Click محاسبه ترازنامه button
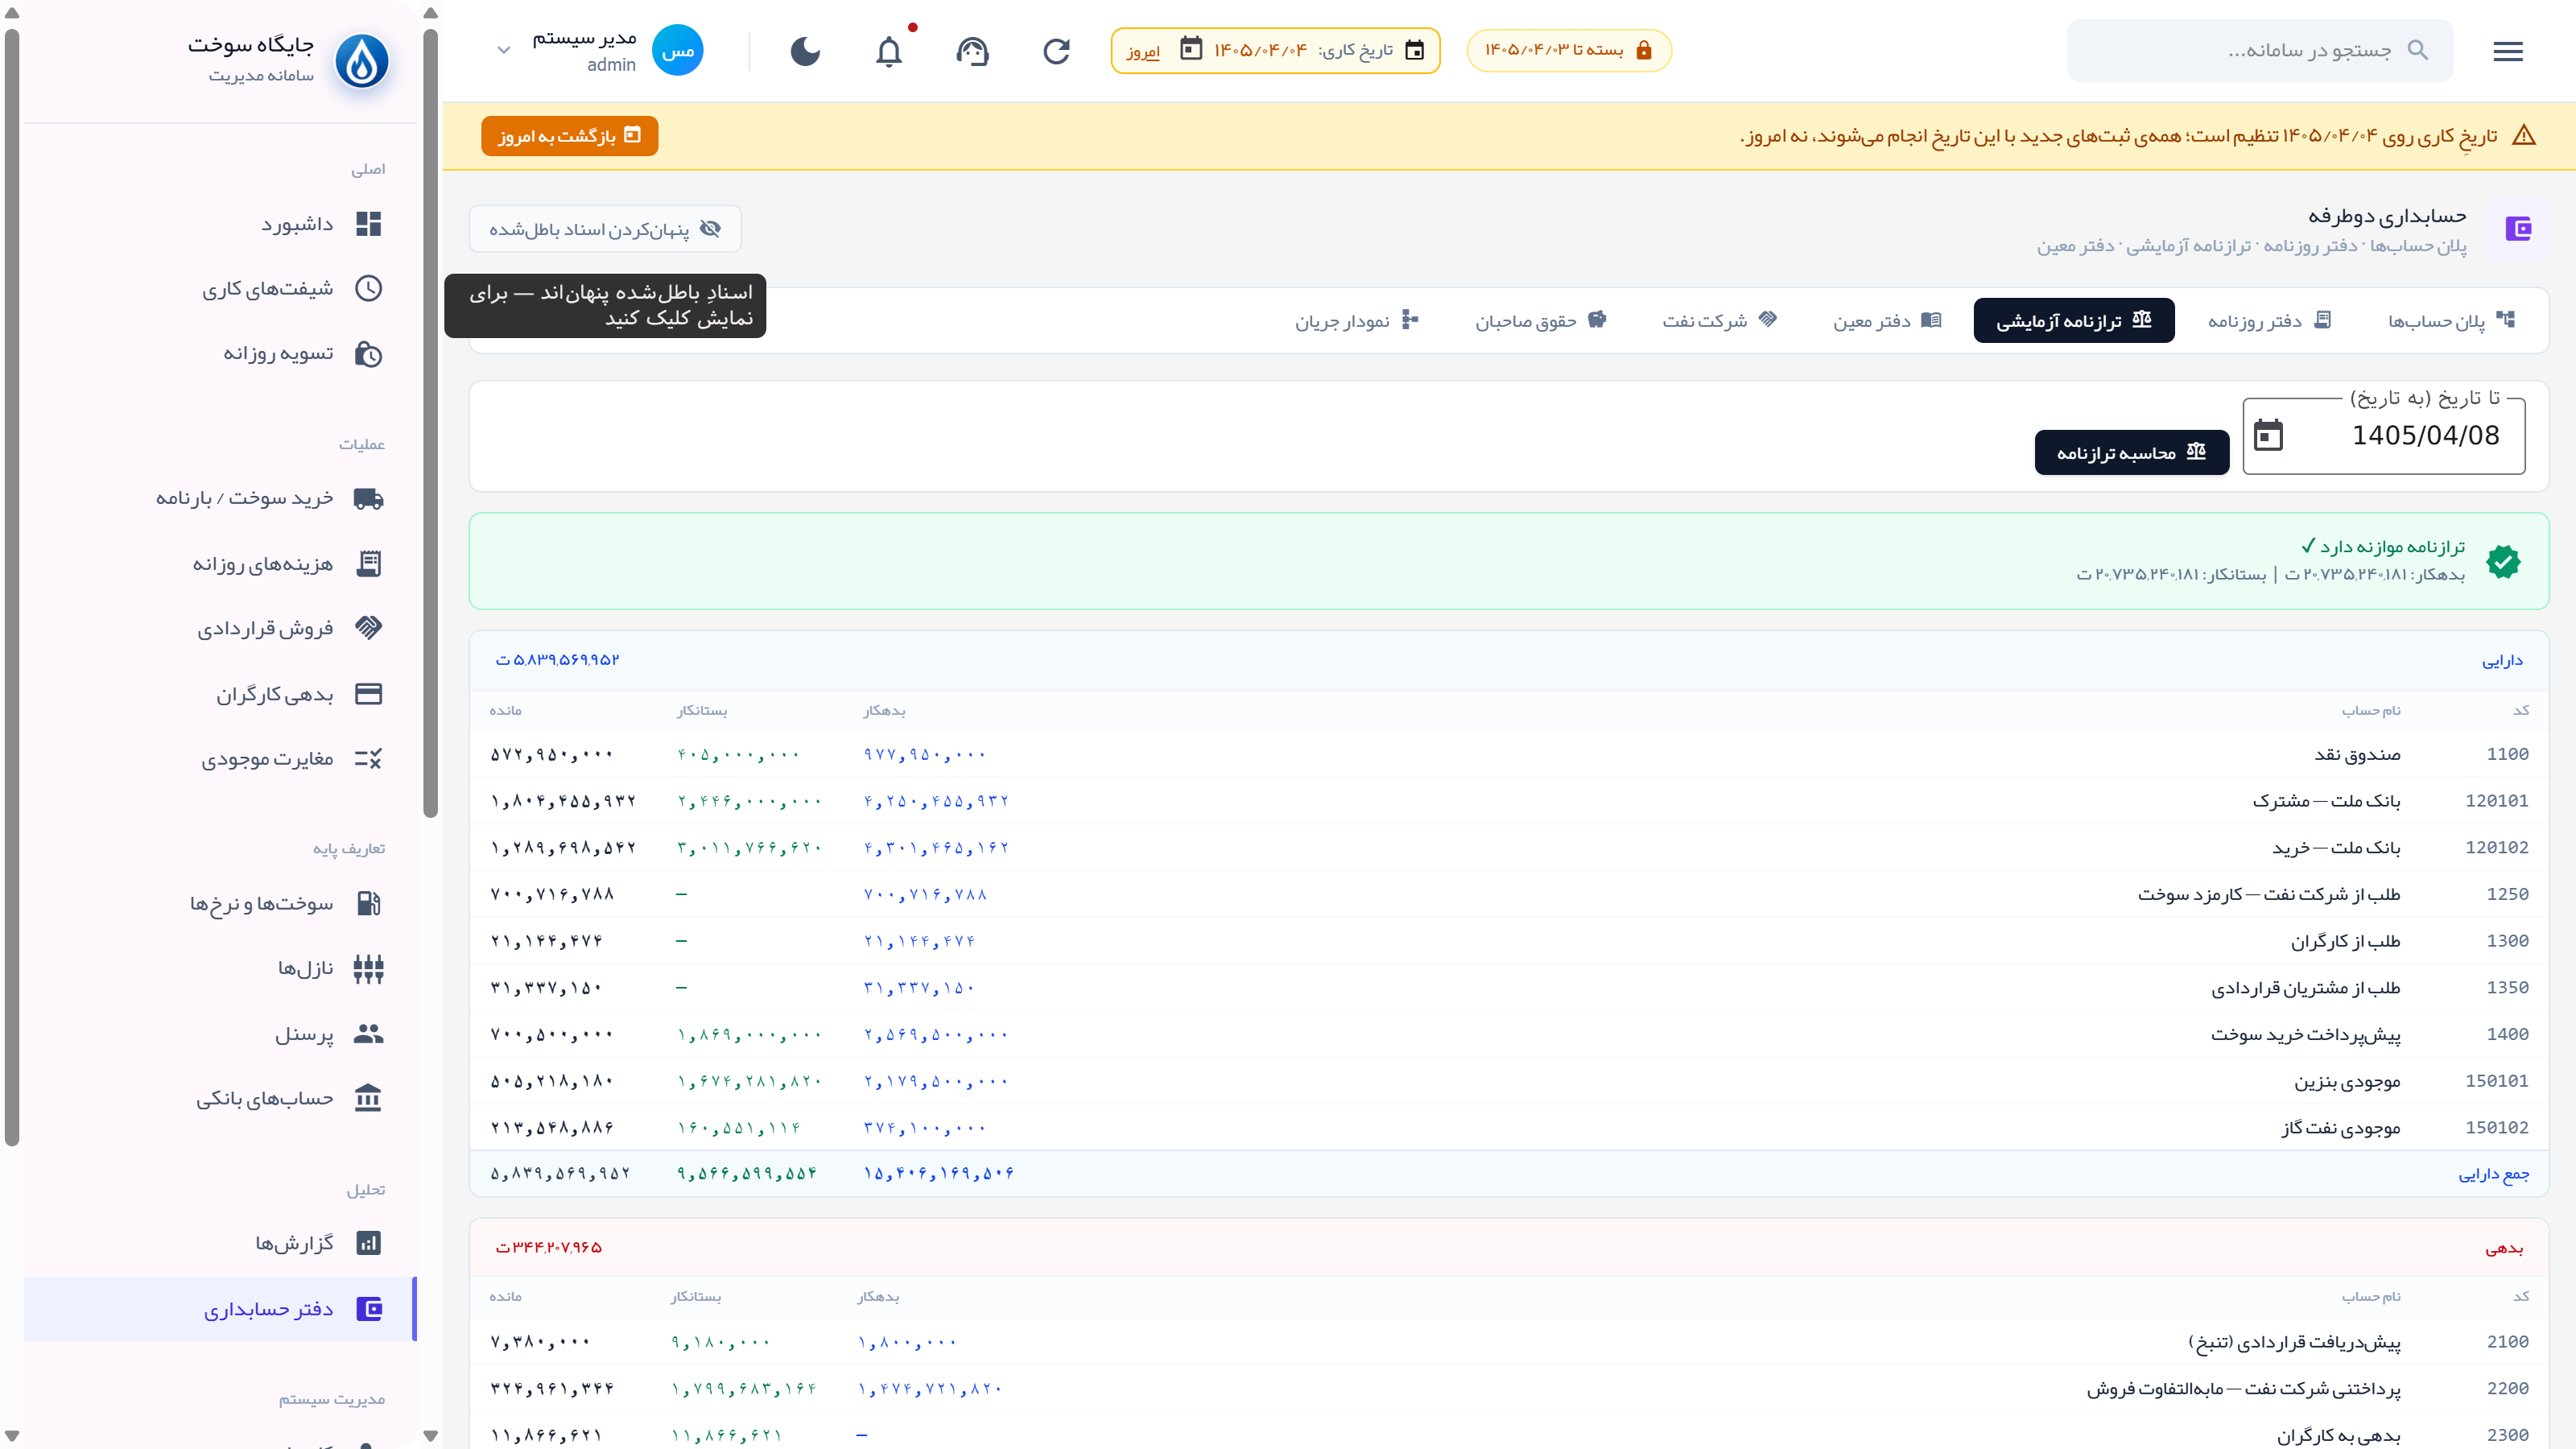 (x=2131, y=453)
